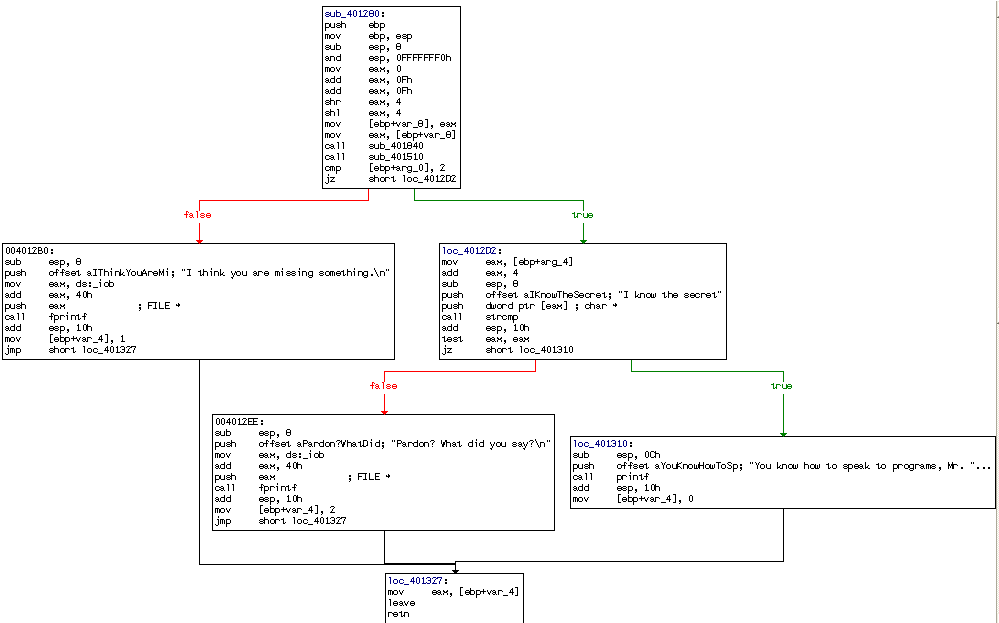Select the 'mov eax, 0' instruction

363,69
